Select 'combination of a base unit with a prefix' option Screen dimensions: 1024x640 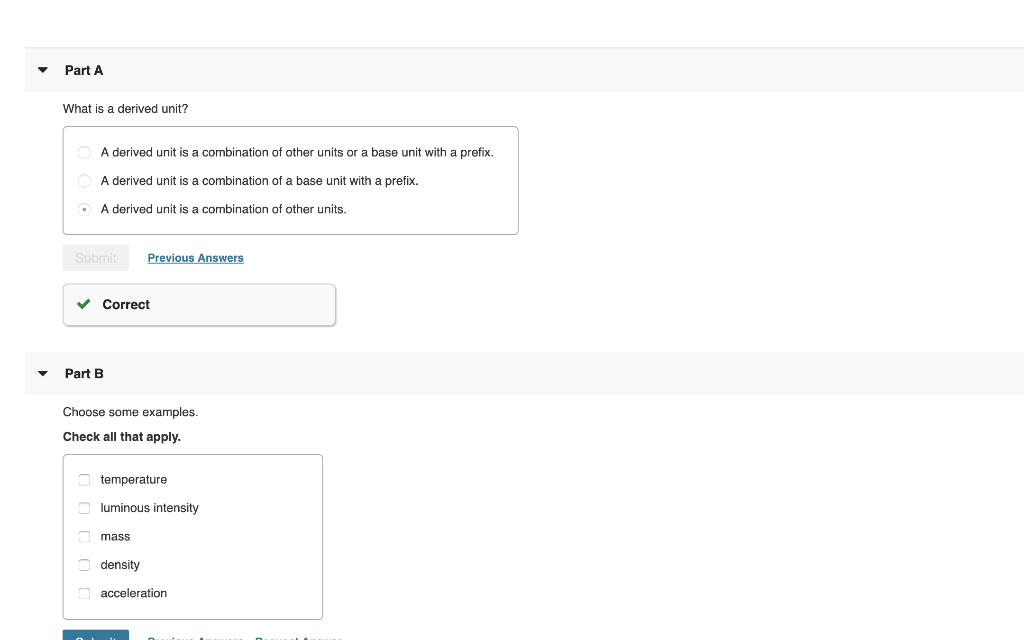pos(85,181)
